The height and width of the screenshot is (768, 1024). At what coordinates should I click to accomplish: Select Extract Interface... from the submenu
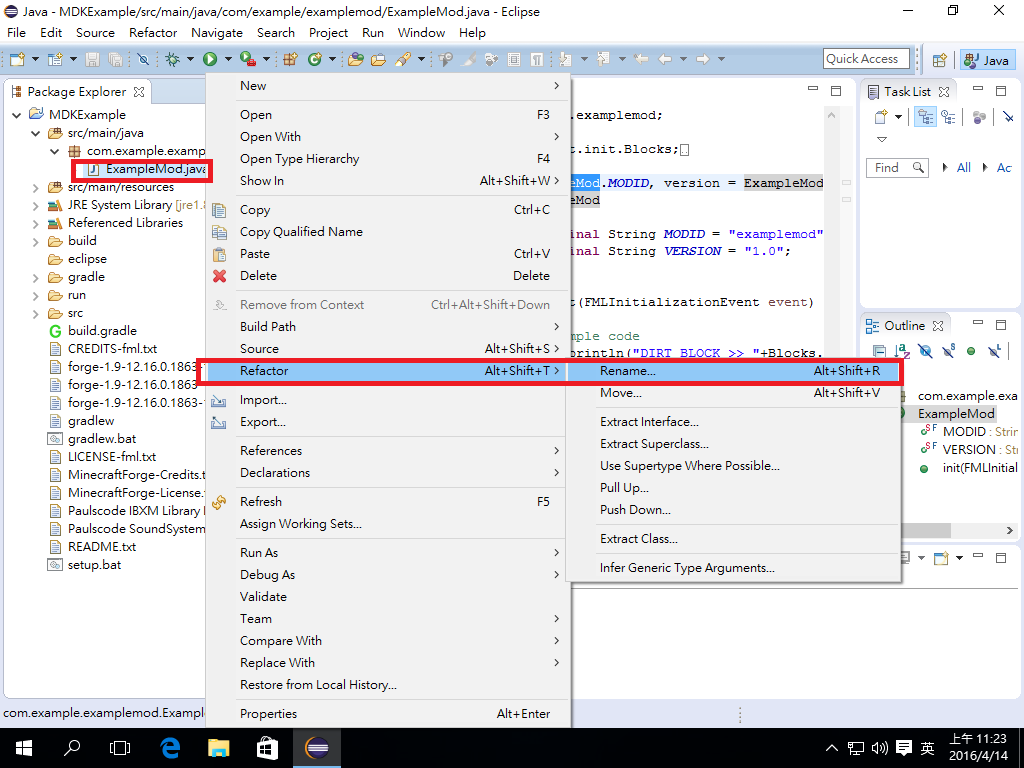tap(734, 422)
